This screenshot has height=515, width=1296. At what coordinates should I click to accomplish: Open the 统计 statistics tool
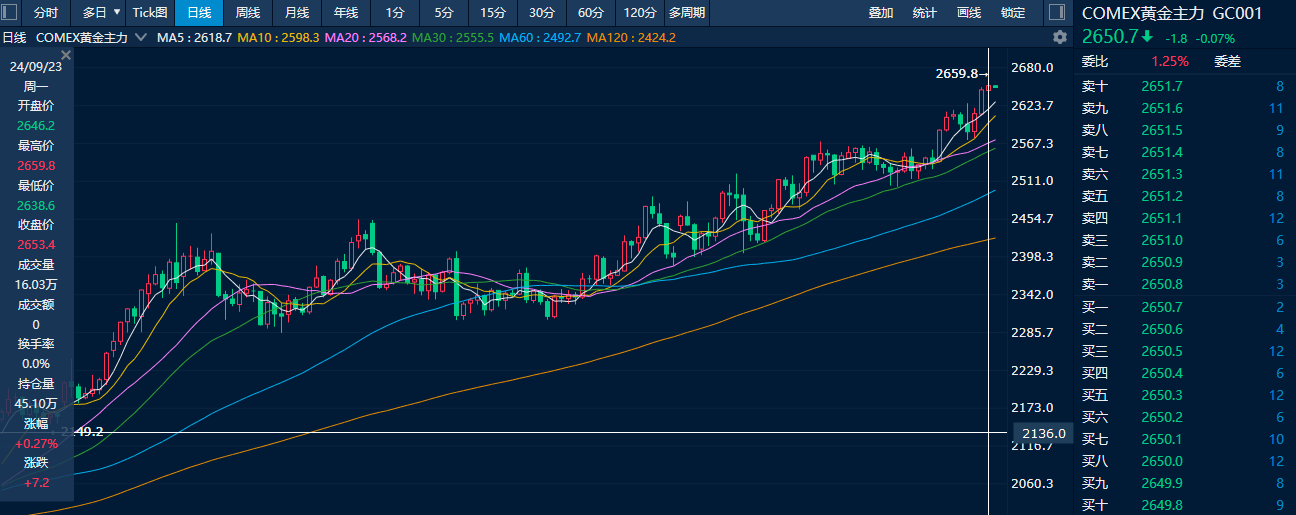tap(925, 13)
